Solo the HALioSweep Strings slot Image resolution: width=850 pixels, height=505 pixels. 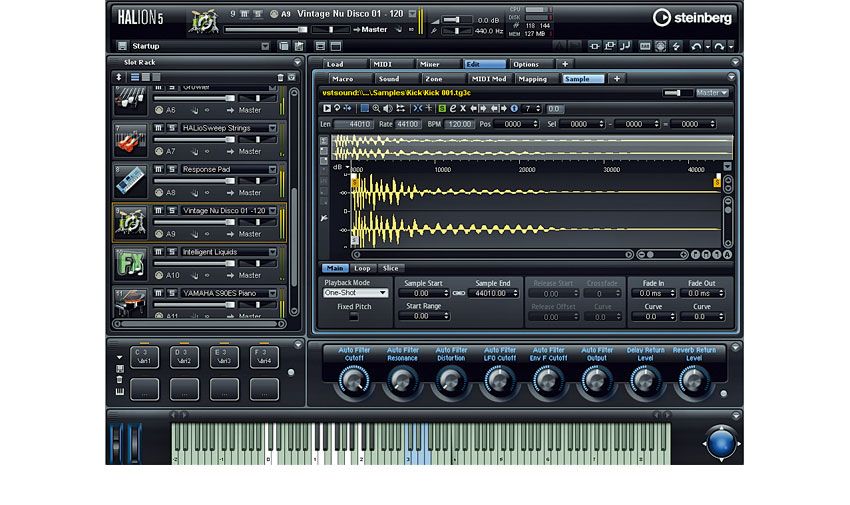click(172, 128)
